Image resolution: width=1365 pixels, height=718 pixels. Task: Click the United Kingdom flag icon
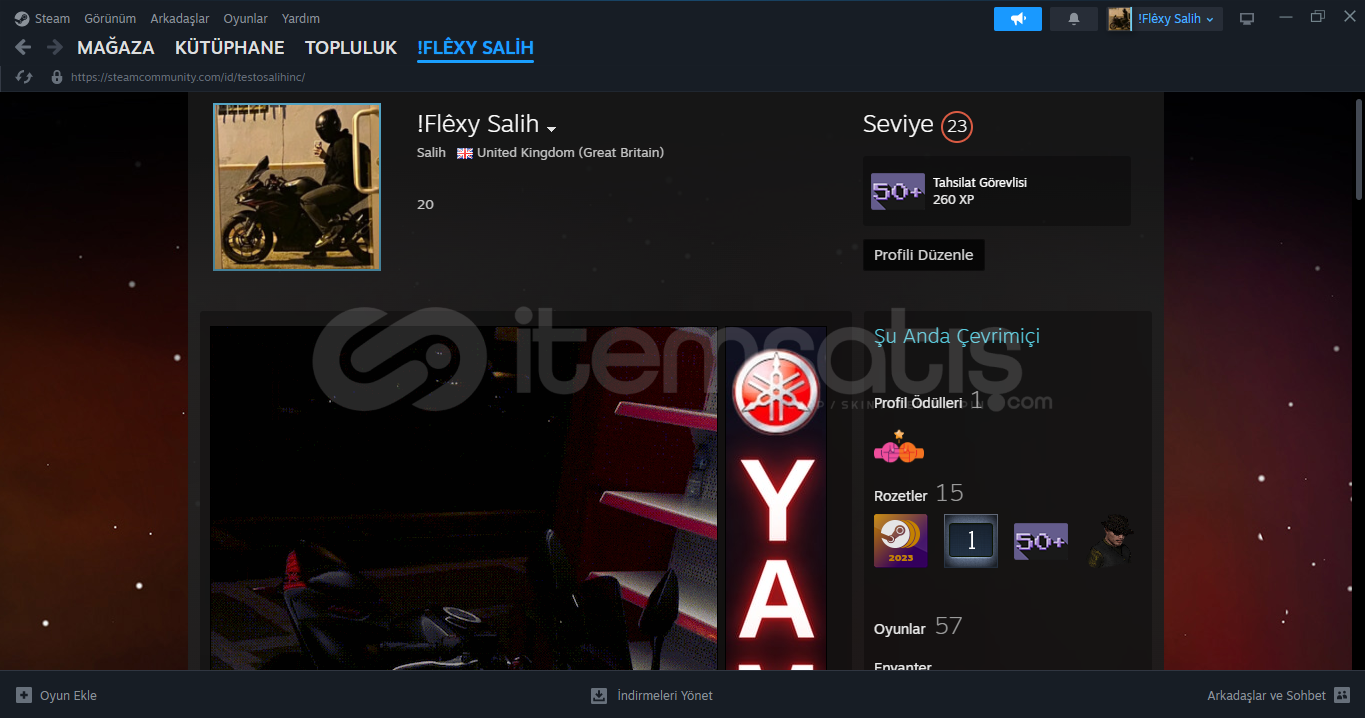click(465, 153)
